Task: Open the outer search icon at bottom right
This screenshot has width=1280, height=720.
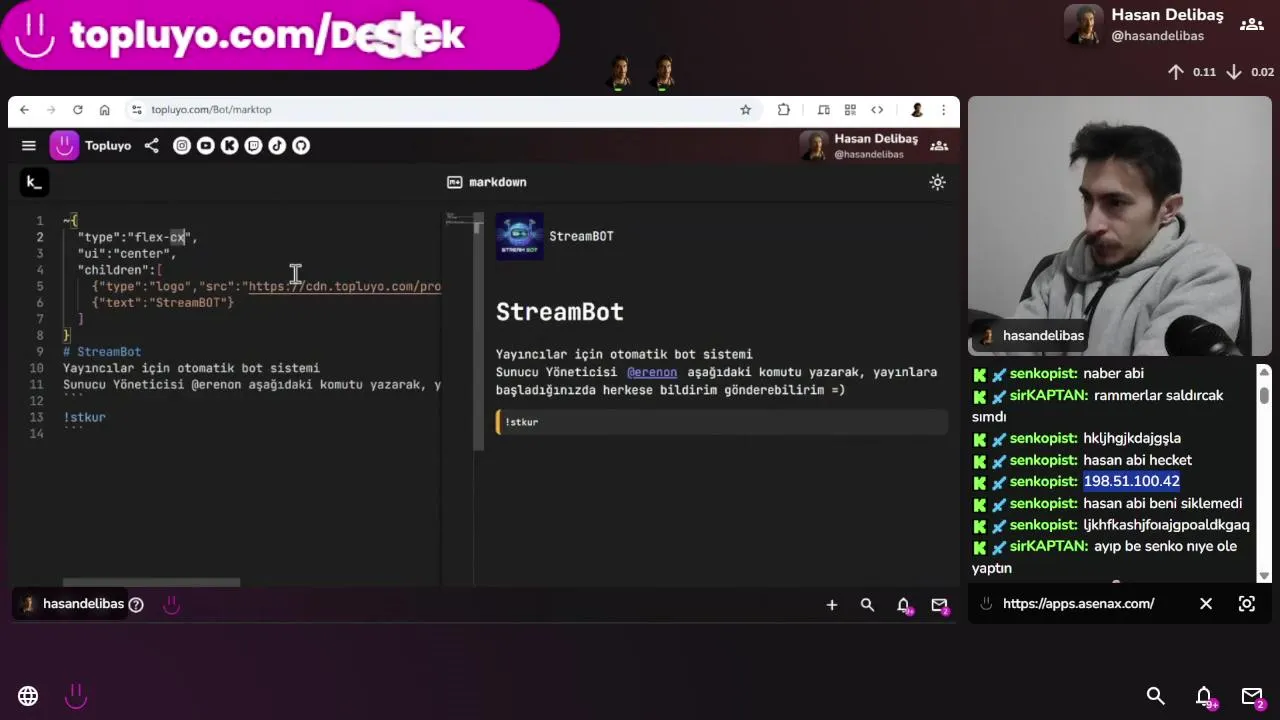Action: click(1156, 696)
